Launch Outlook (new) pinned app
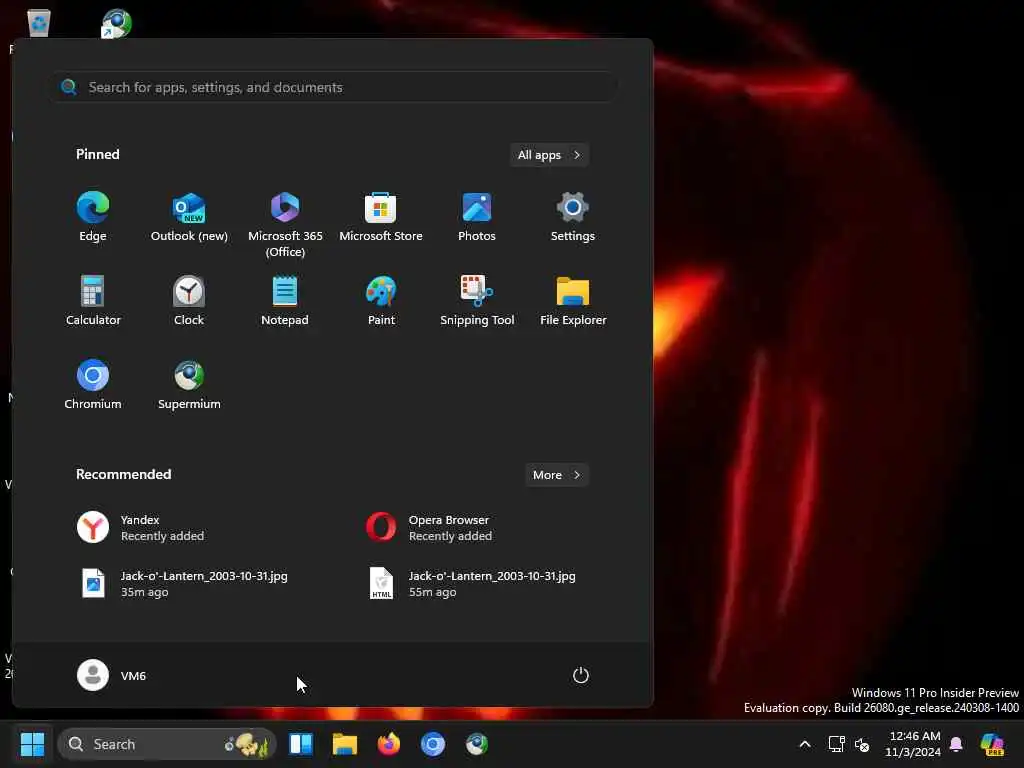The height and width of the screenshot is (768, 1024). click(189, 217)
